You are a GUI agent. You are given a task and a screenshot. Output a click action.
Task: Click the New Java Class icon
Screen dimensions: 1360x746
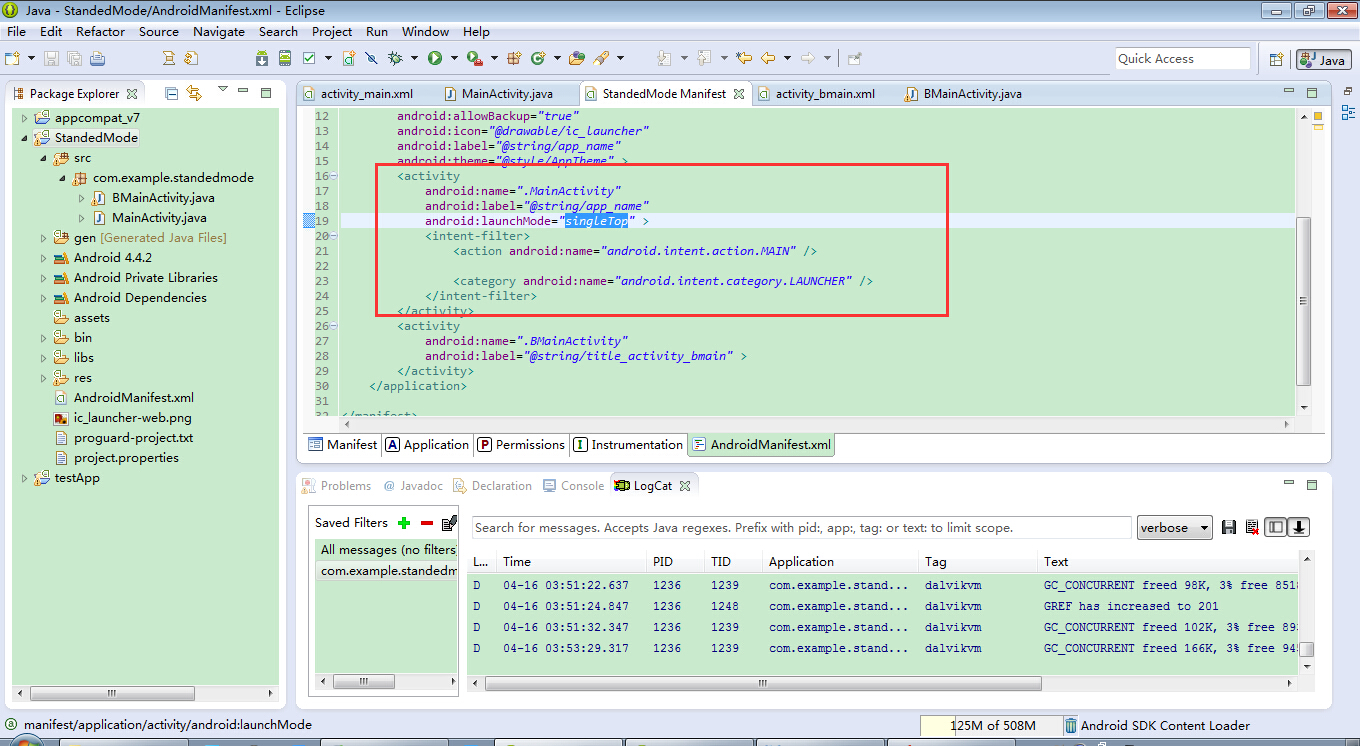(x=537, y=58)
